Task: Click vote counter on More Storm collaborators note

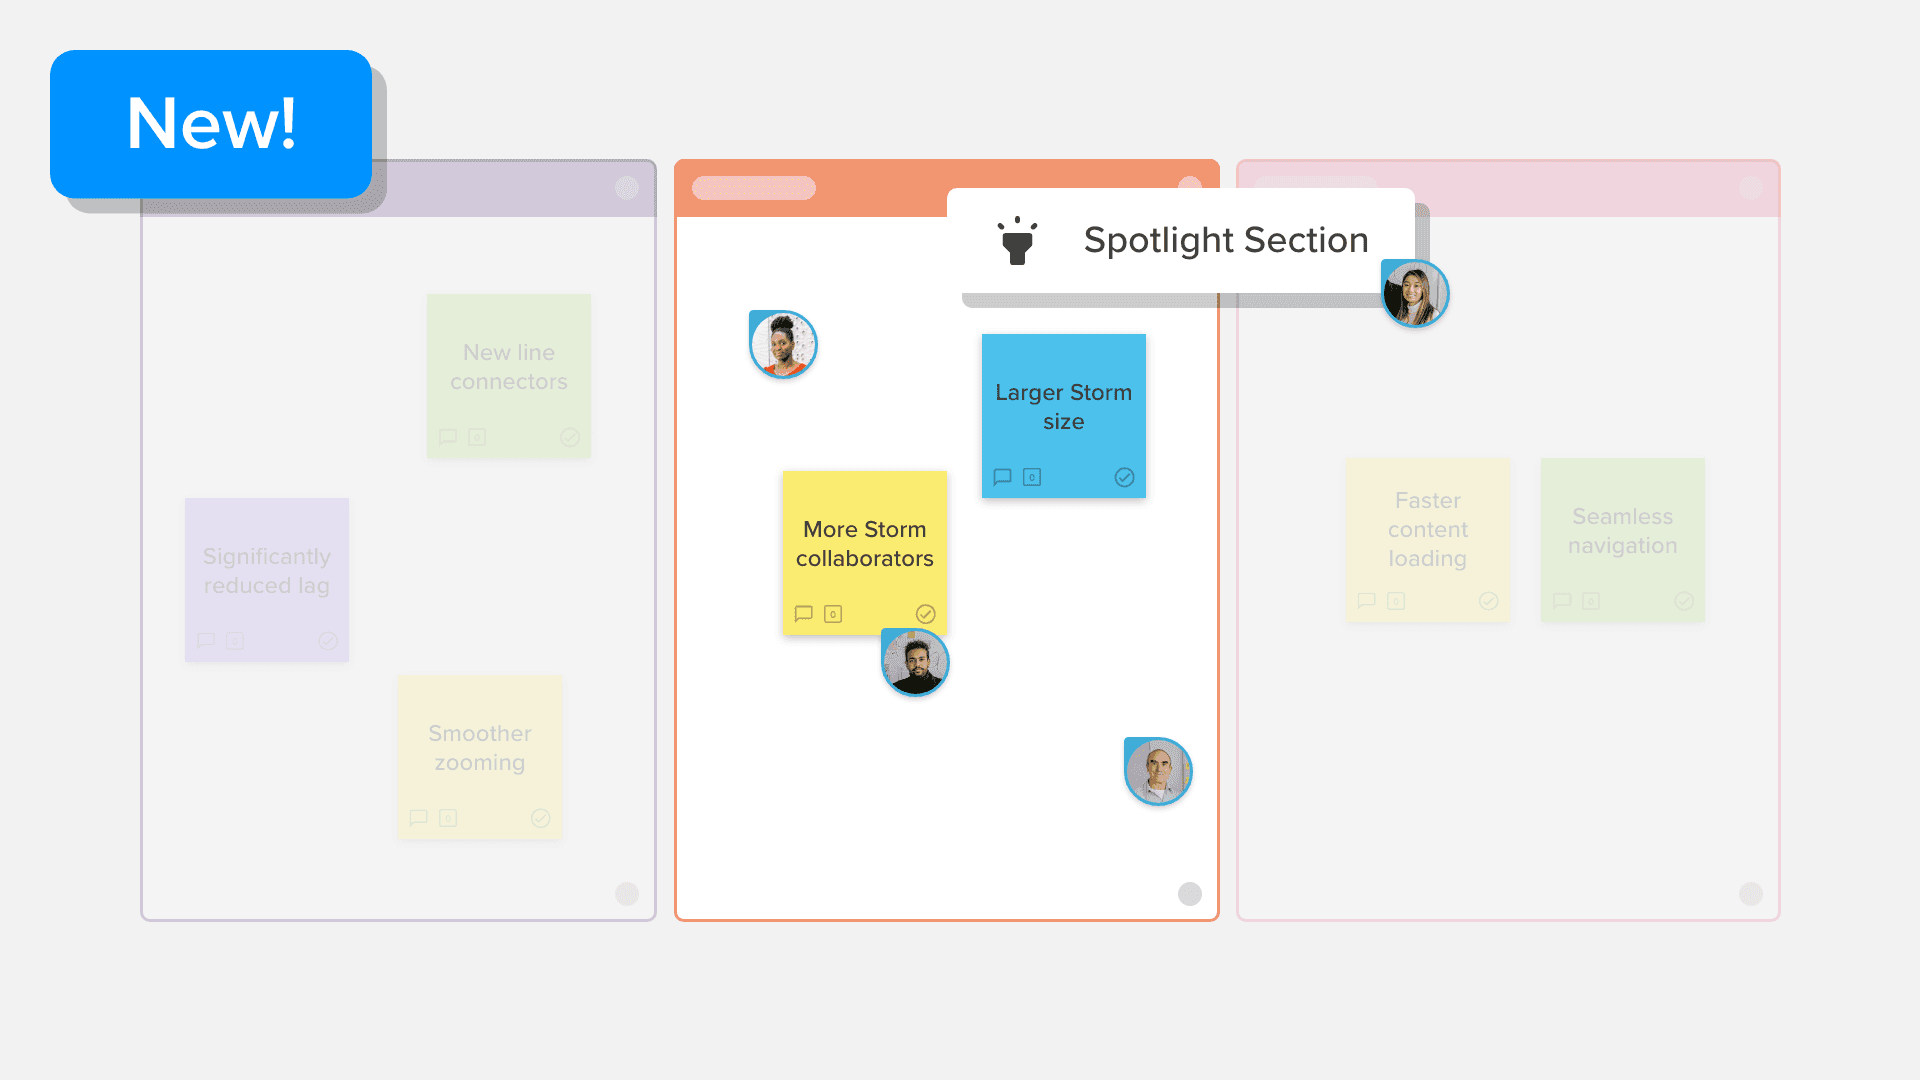Action: coord(833,614)
